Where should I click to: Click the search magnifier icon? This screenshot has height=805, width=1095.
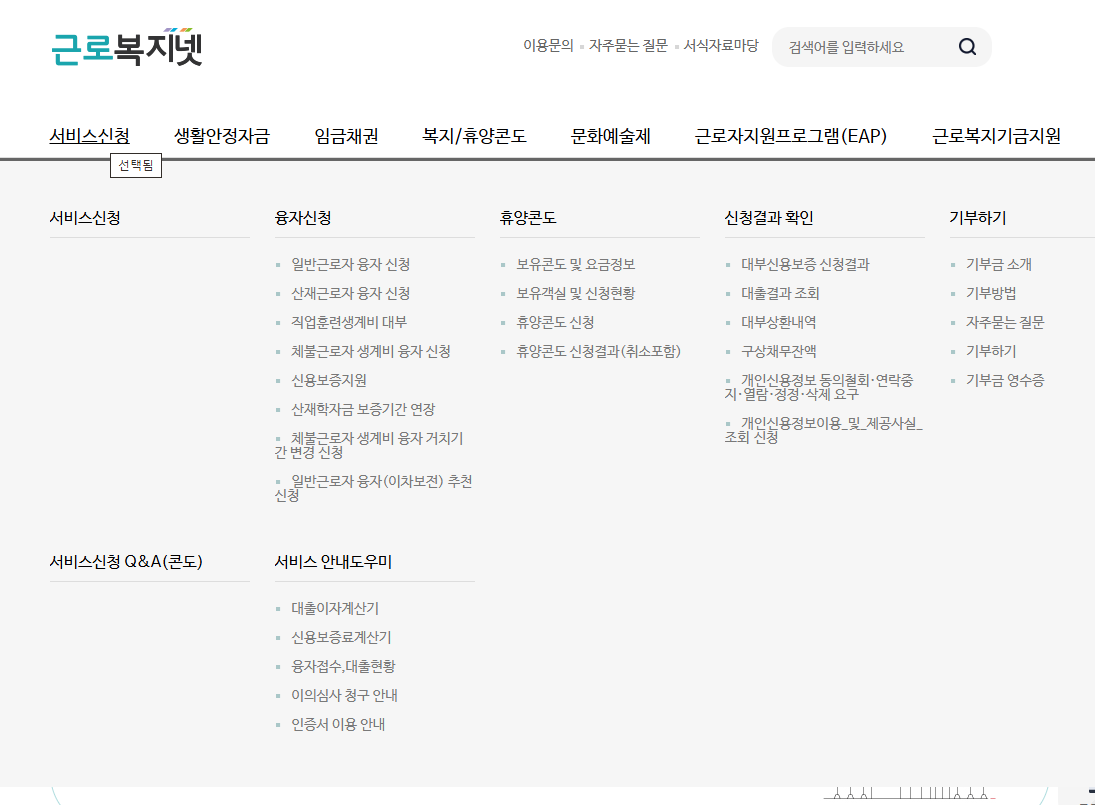pyautogui.click(x=967, y=47)
